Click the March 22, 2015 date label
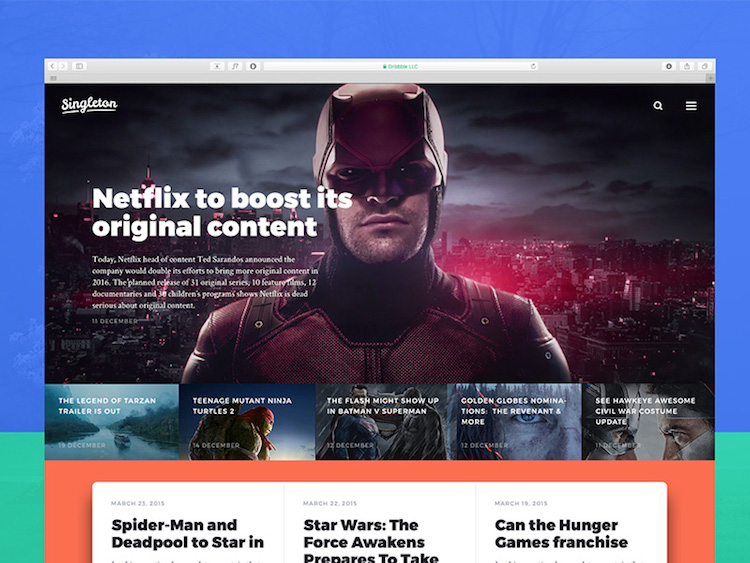Viewport: 750px width, 563px height. click(x=330, y=503)
